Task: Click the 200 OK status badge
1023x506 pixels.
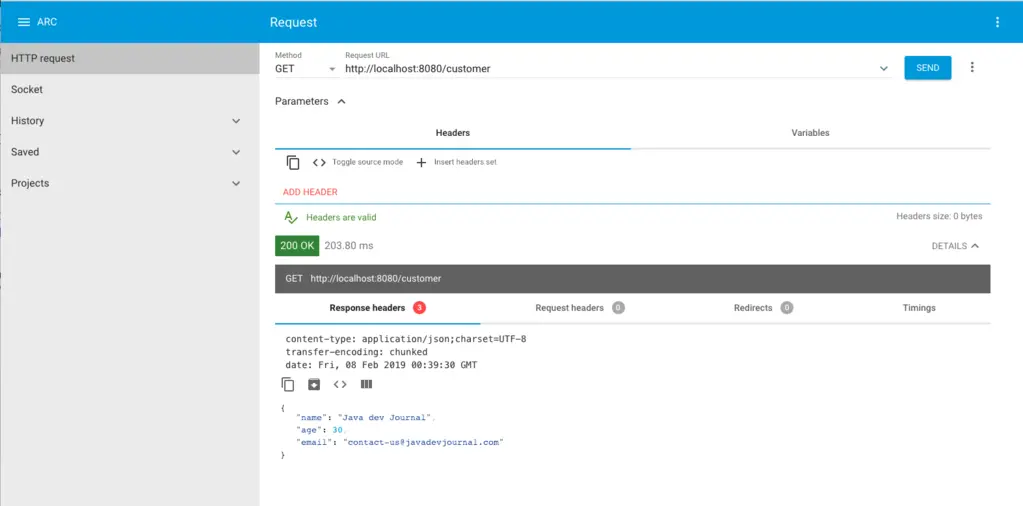Action: pyautogui.click(x=297, y=246)
